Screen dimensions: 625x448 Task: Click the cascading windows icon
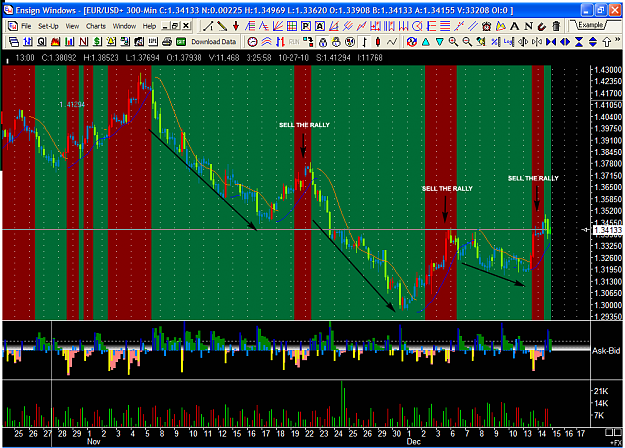pyautogui.click(x=14, y=42)
